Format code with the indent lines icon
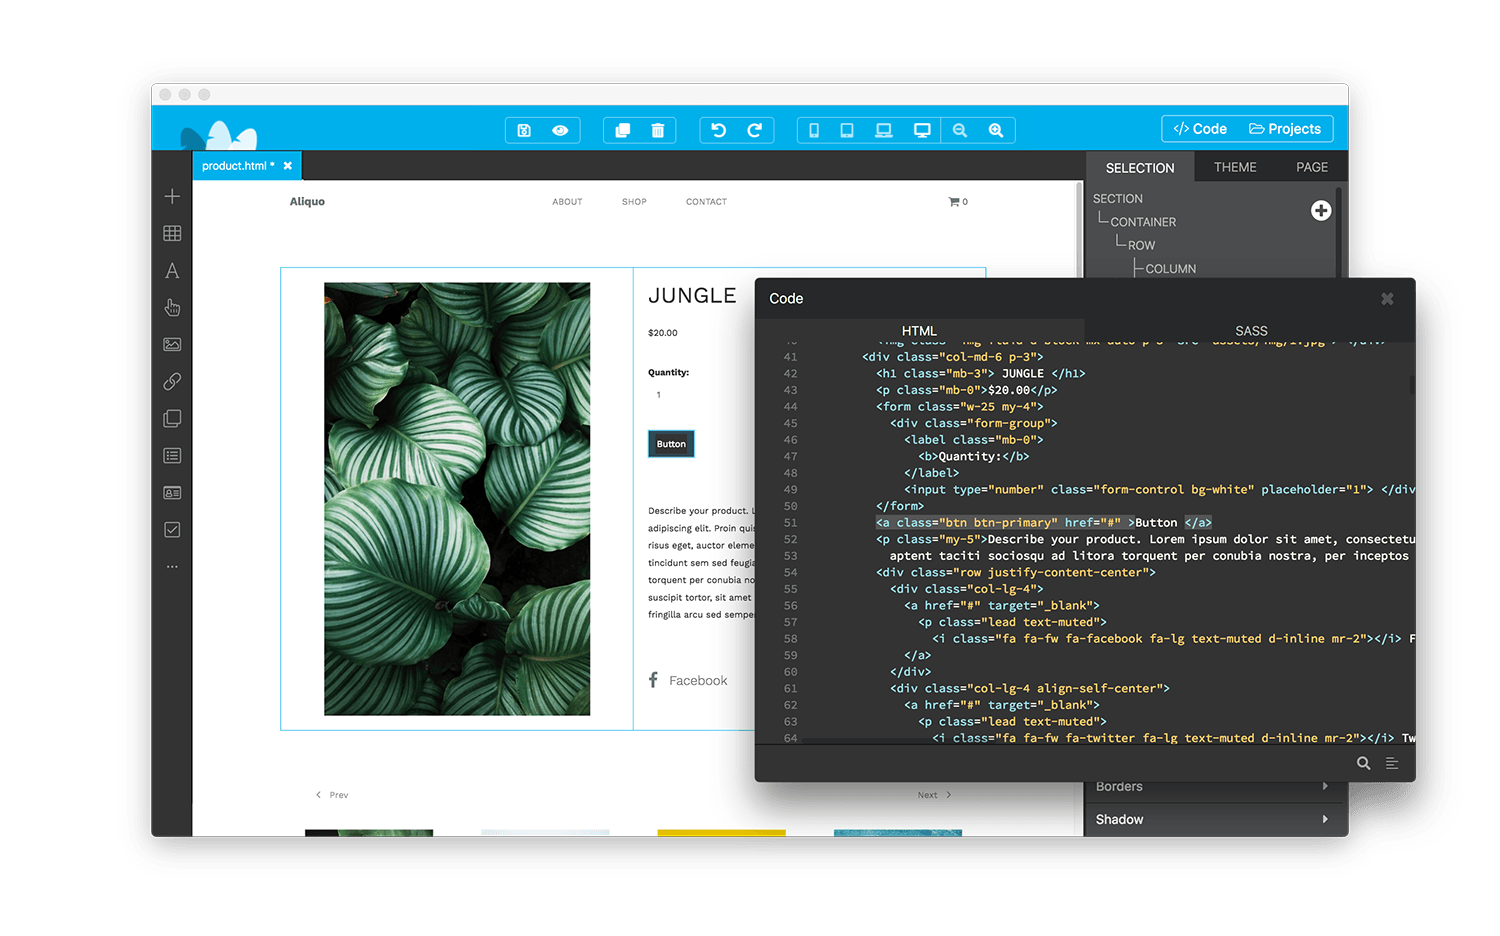Image resolution: width=1500 pixels, height=936 pixels. 1392,763
